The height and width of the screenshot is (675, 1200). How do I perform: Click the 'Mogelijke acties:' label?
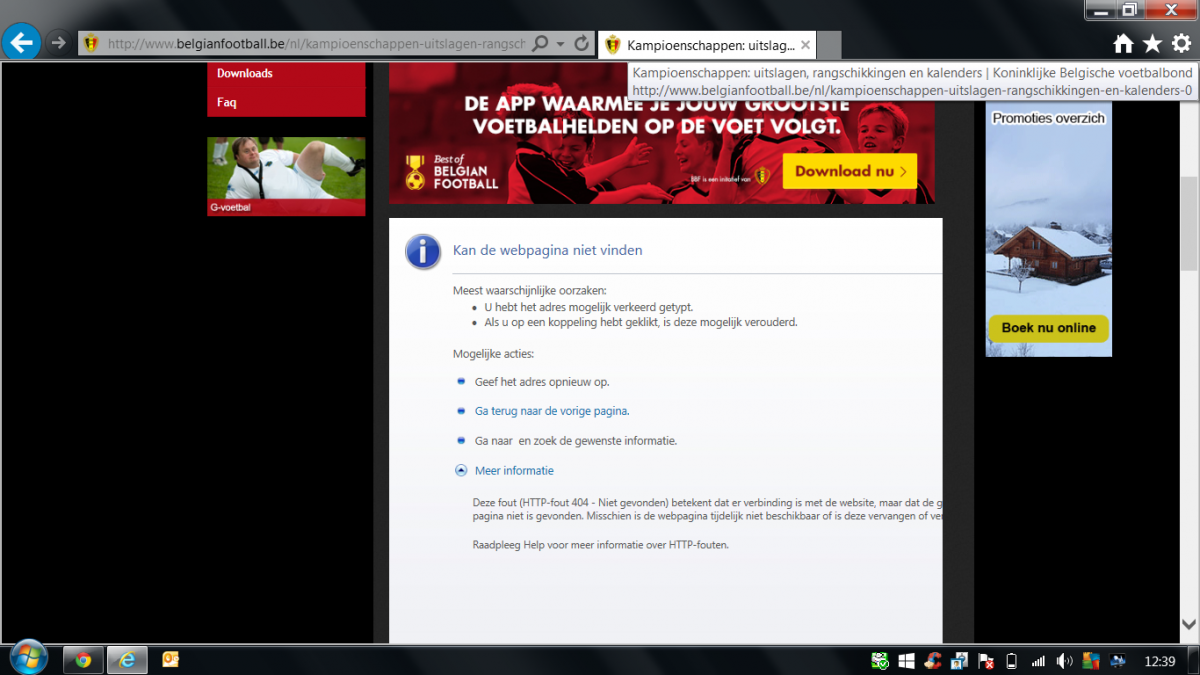click(493, 354)
